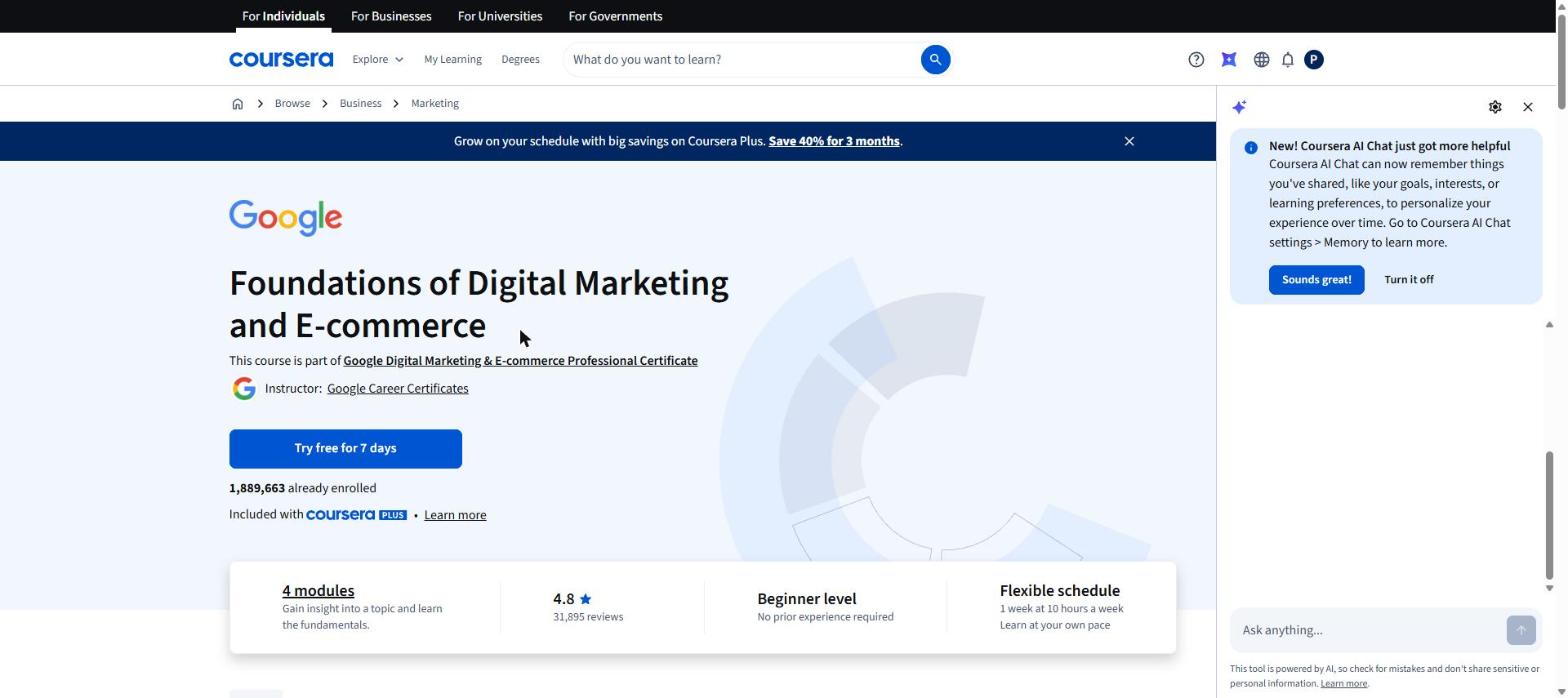Click Sounds great! button

(x=1316, y=280)
